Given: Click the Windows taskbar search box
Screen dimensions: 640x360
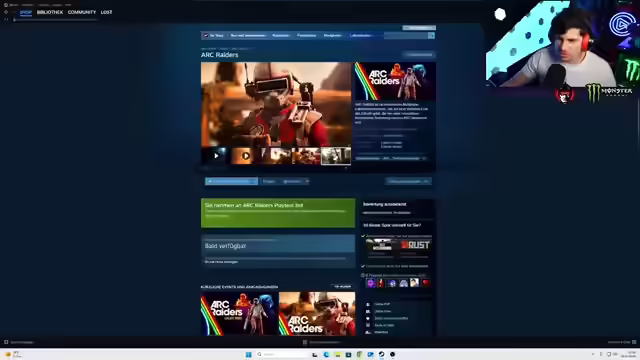Looking at the screenshot, I should click(x=282, y=354).
